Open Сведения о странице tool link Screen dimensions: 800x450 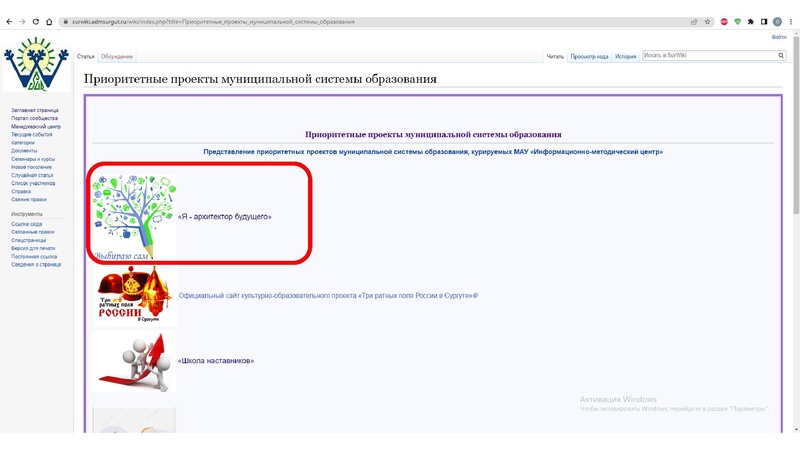point(36,265)
